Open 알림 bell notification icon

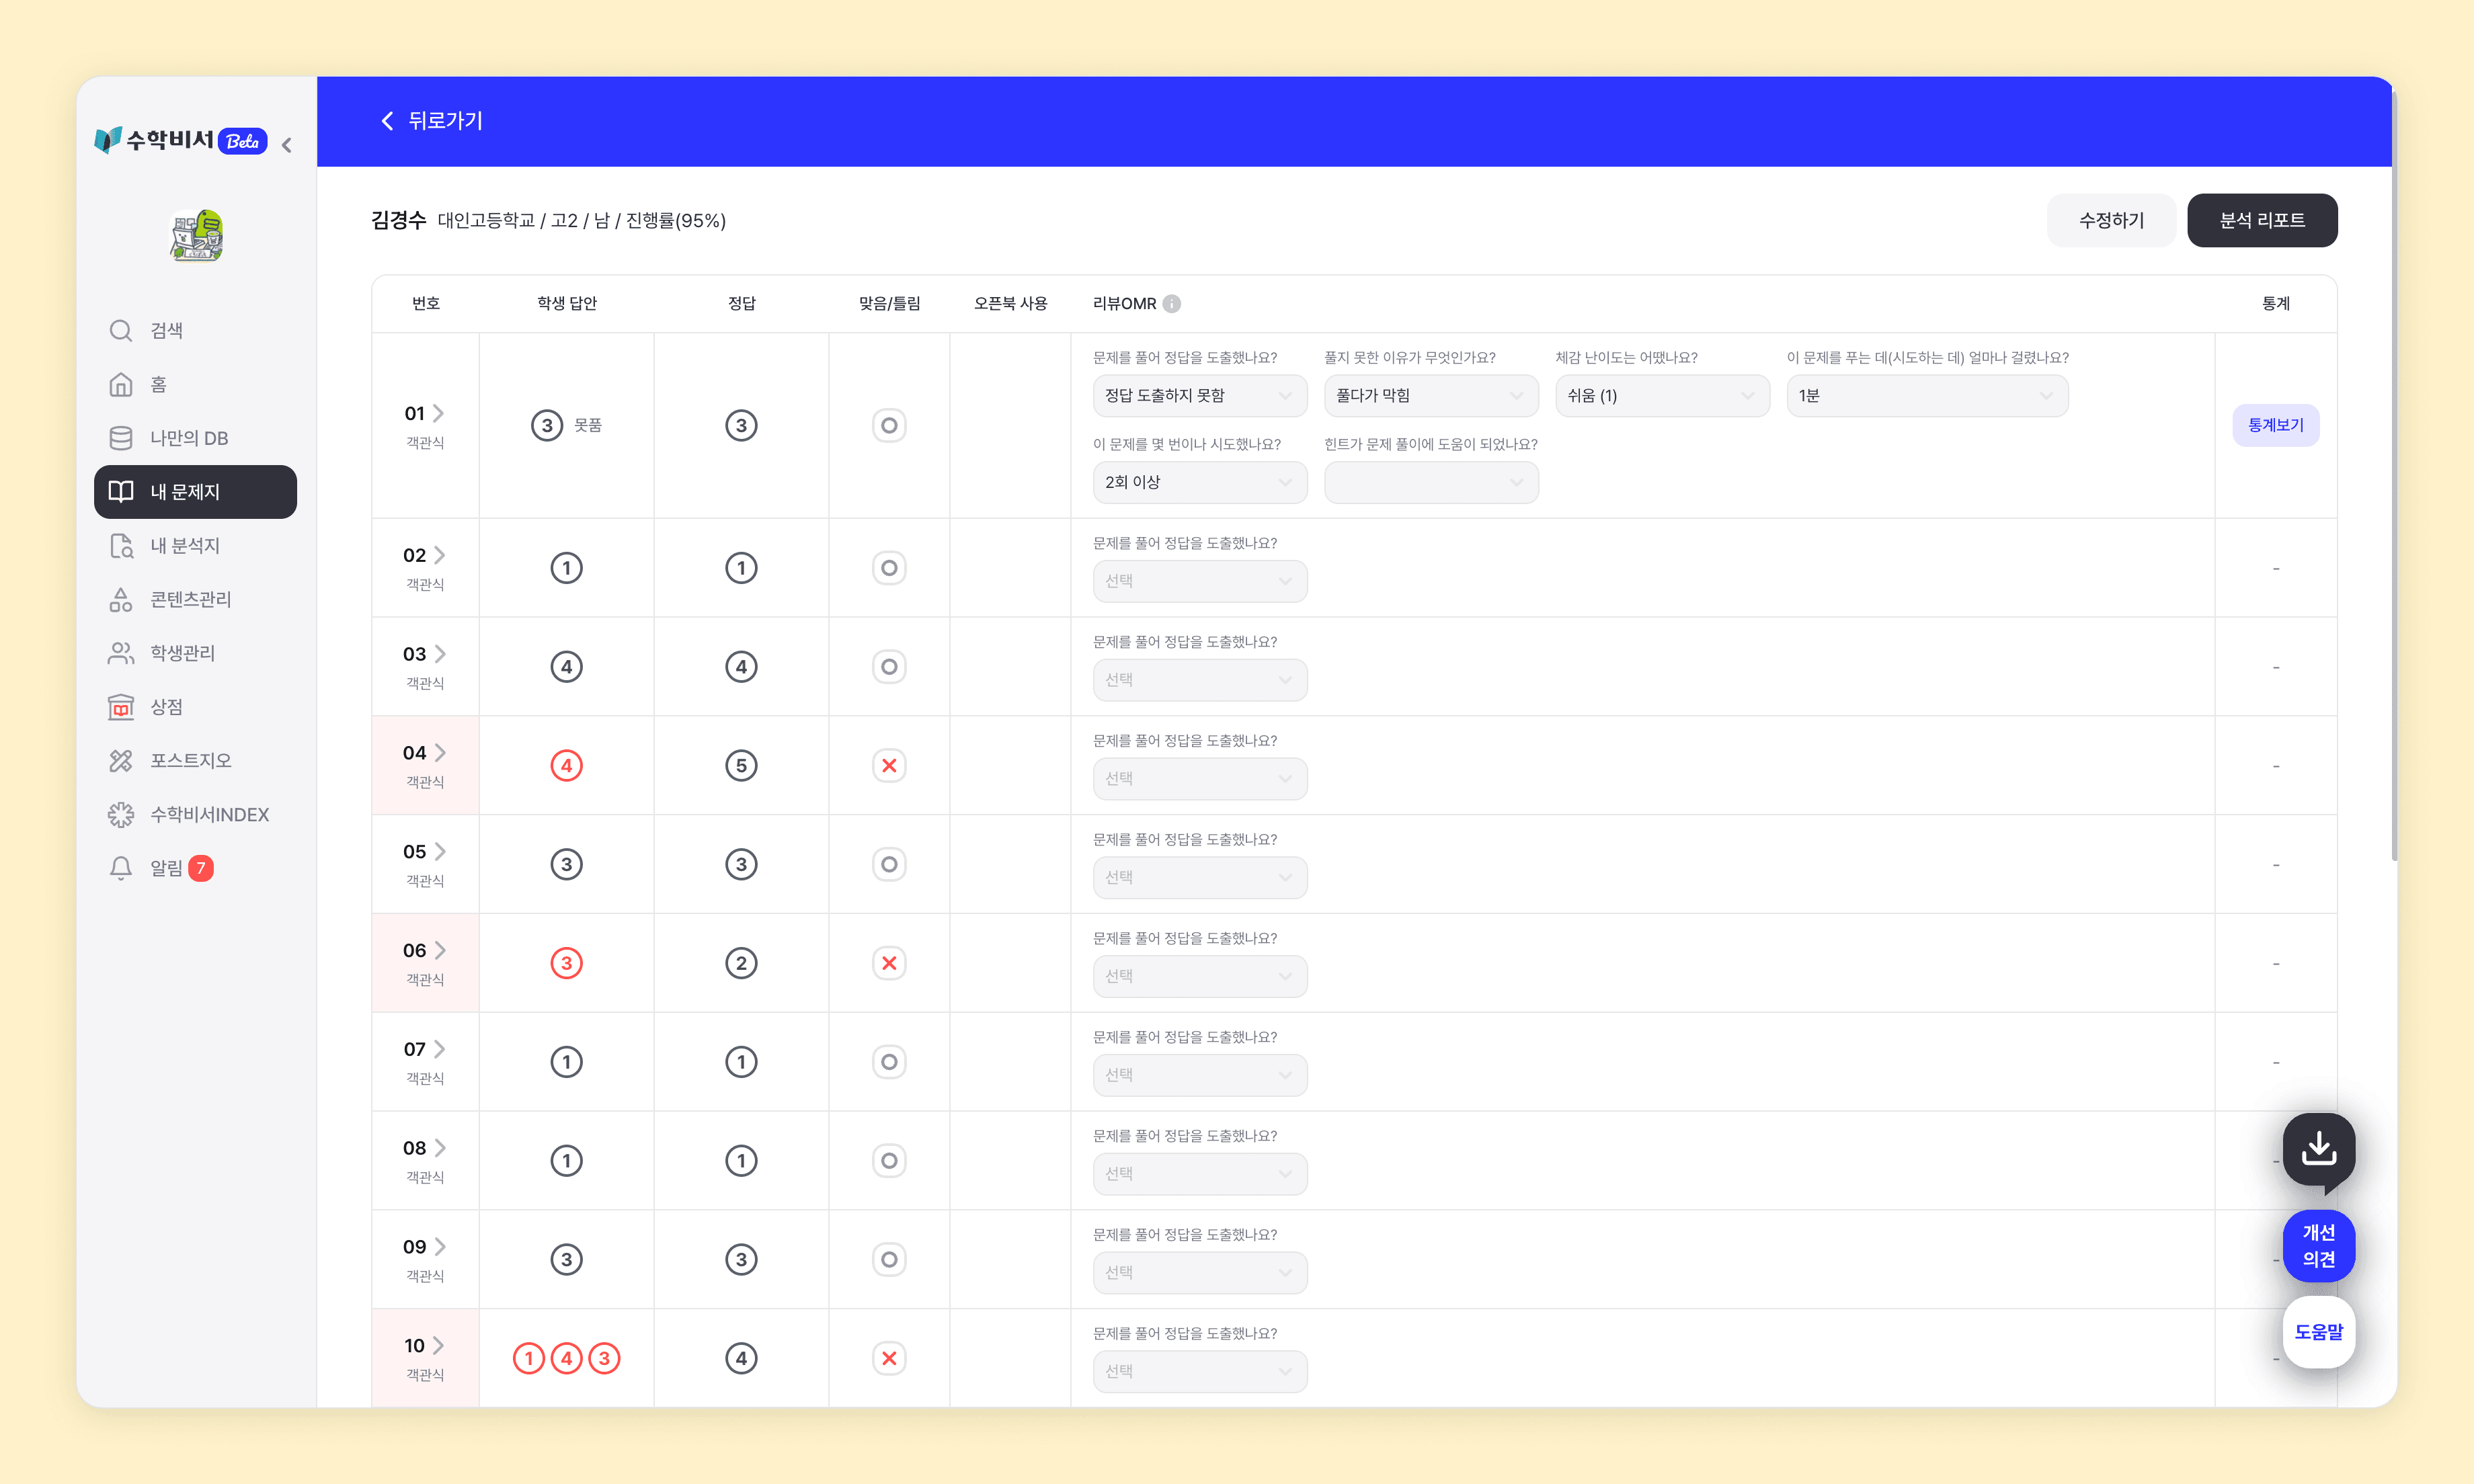120,868
